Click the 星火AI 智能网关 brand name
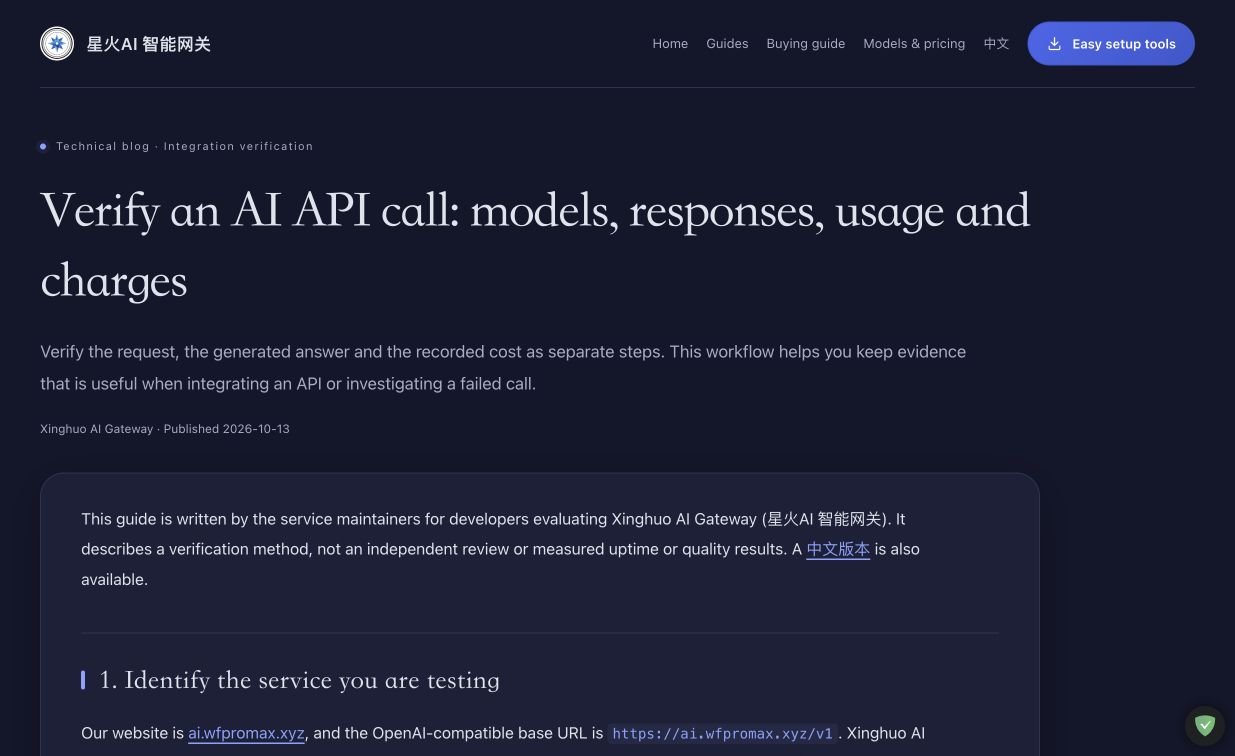The height and width of the screenshot is (756, 1235). pos(148,44)
